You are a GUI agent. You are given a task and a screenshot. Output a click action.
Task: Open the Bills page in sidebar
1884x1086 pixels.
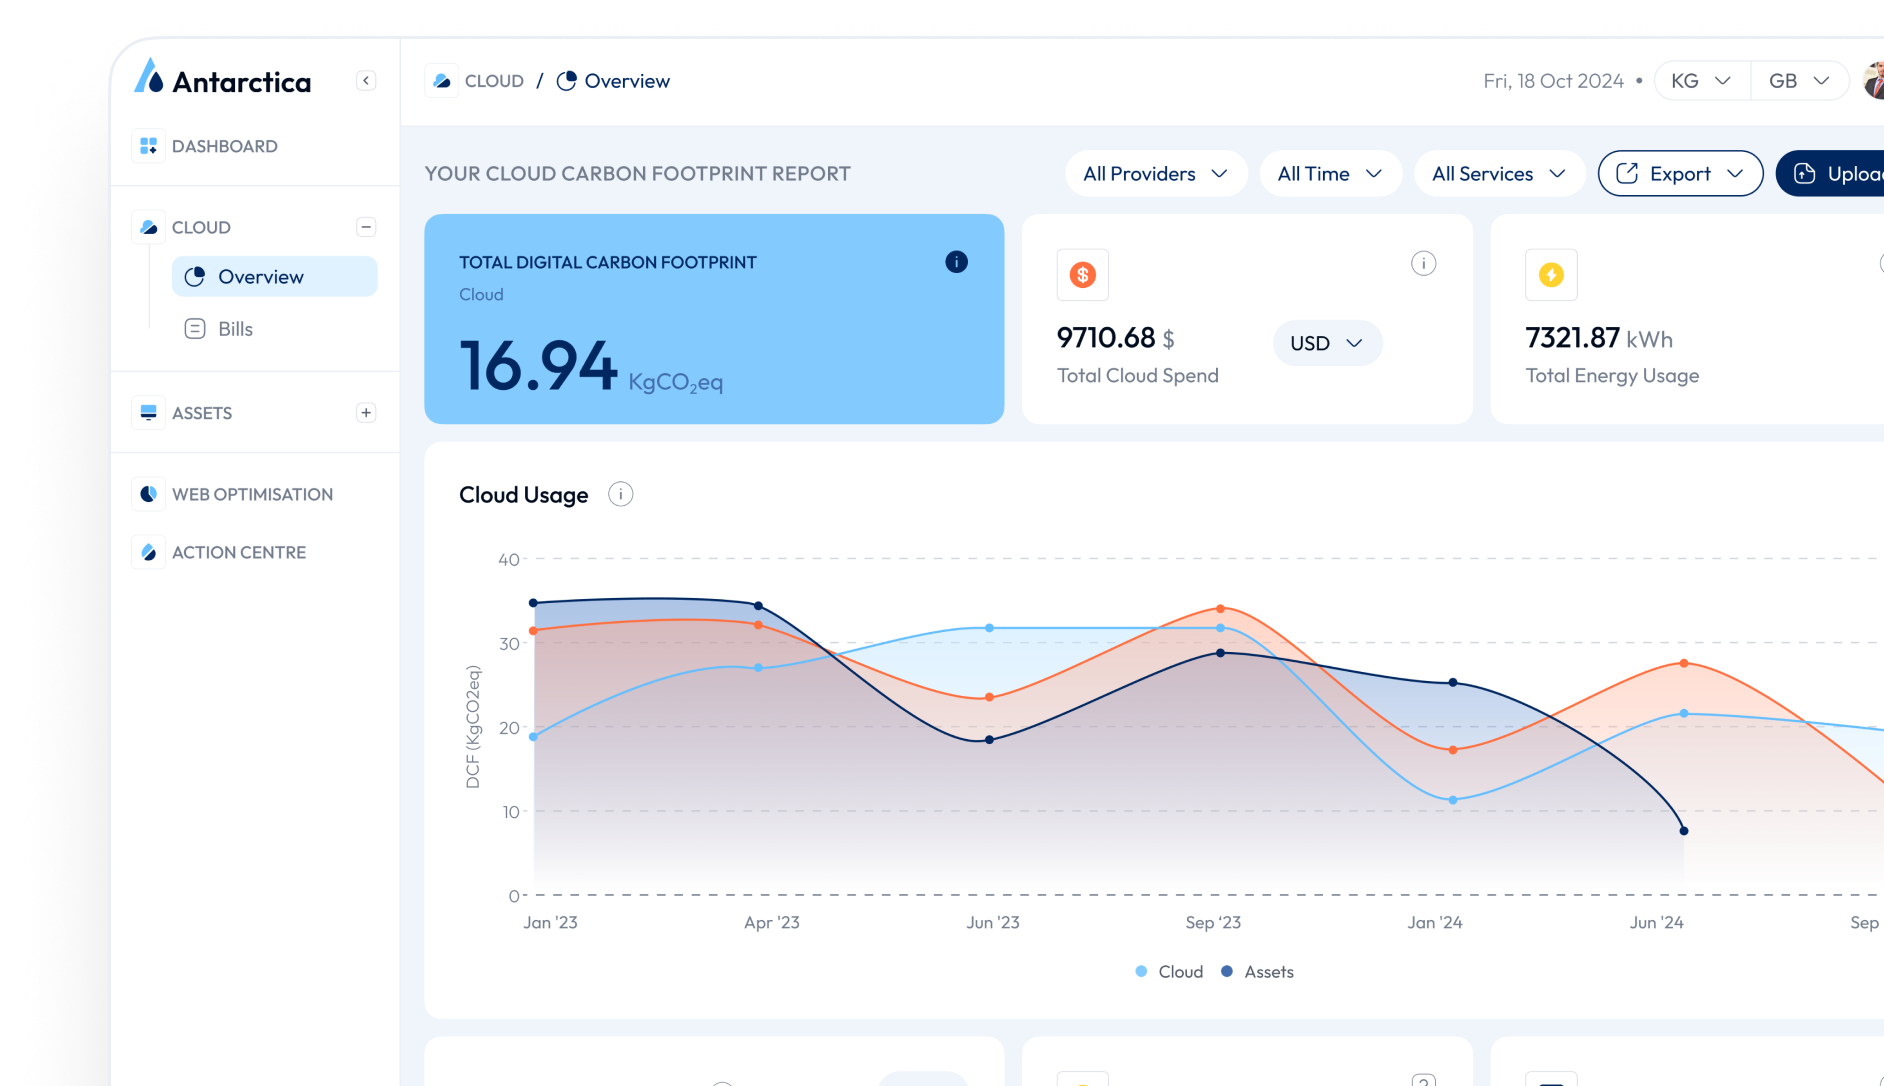tap(235, 329)
